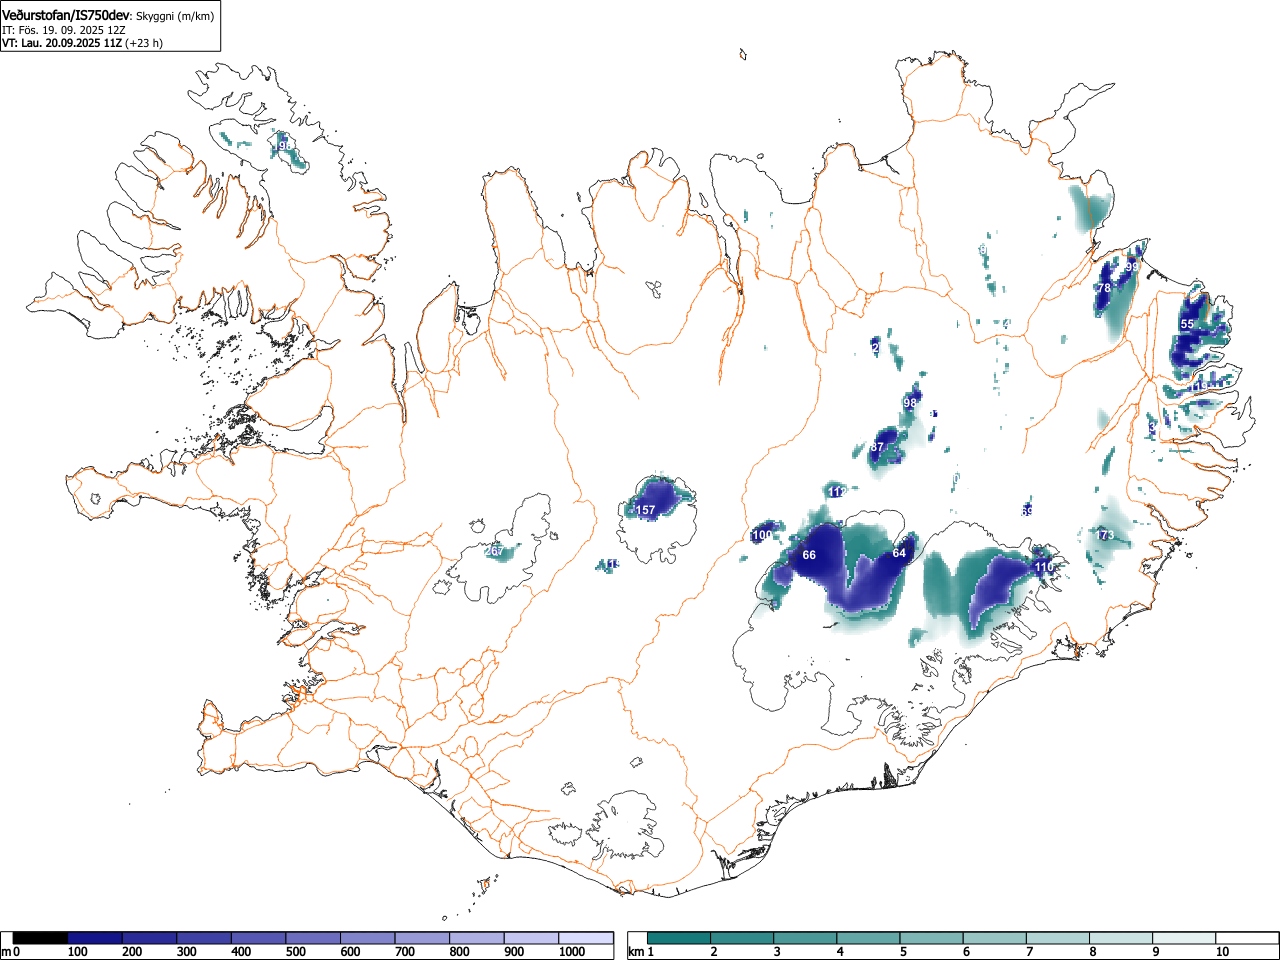Select the VT: Lau. 20.09.2025 11Z (+23 h) line

pyautogui.click(x=82, y=43)
